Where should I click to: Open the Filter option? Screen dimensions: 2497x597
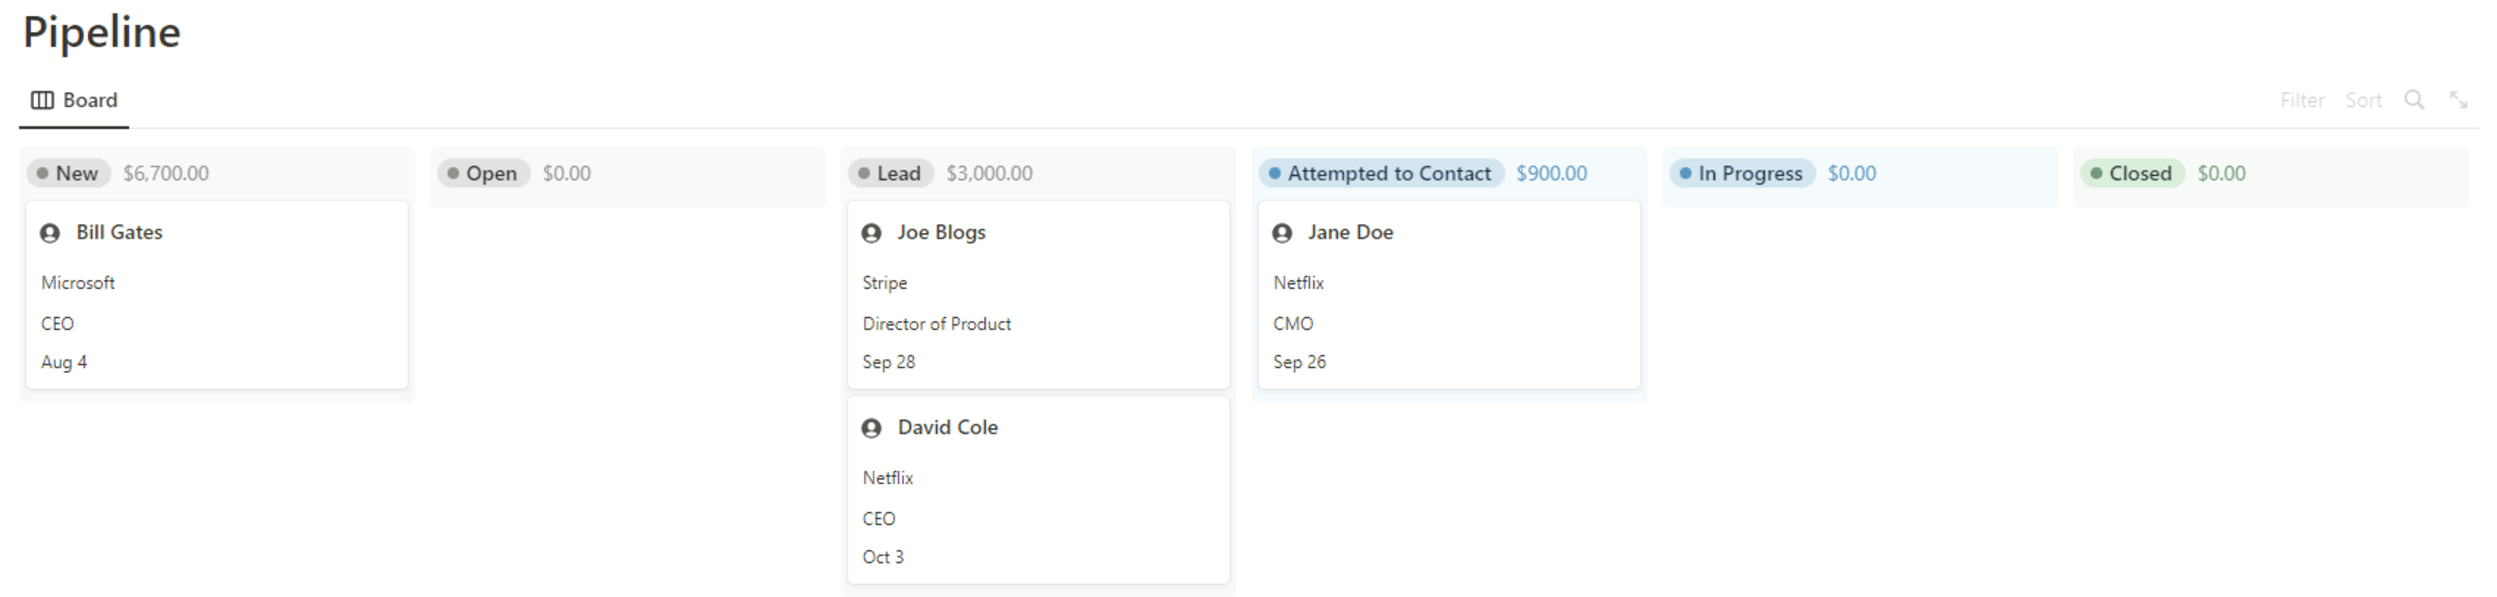tap(2301, 100)
